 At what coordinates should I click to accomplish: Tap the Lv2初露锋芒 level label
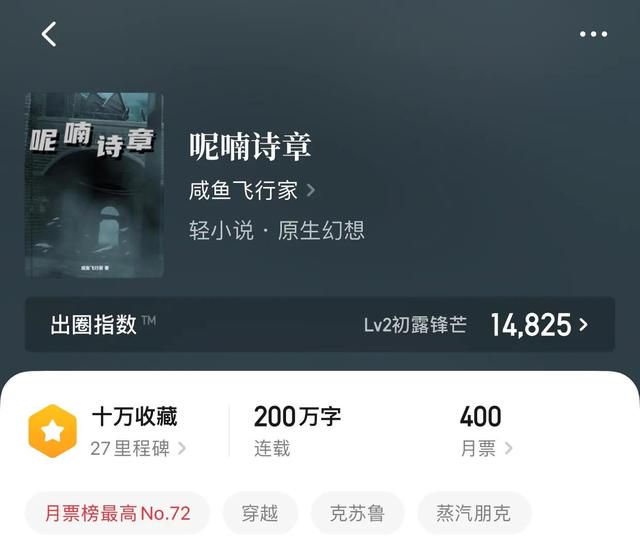[415, 325]
